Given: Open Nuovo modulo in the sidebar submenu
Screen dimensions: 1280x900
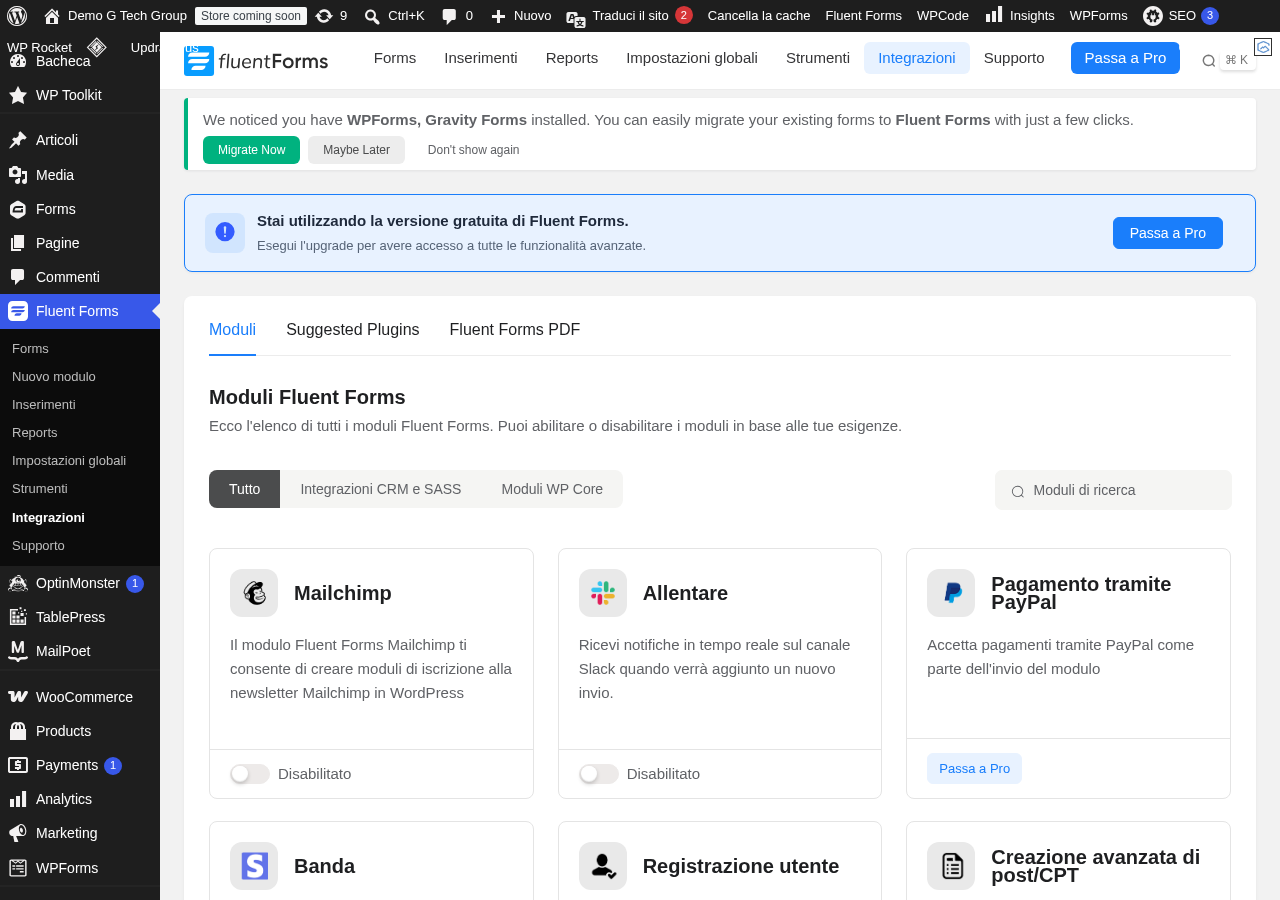Looking at the screenshot, I should 54,377.
